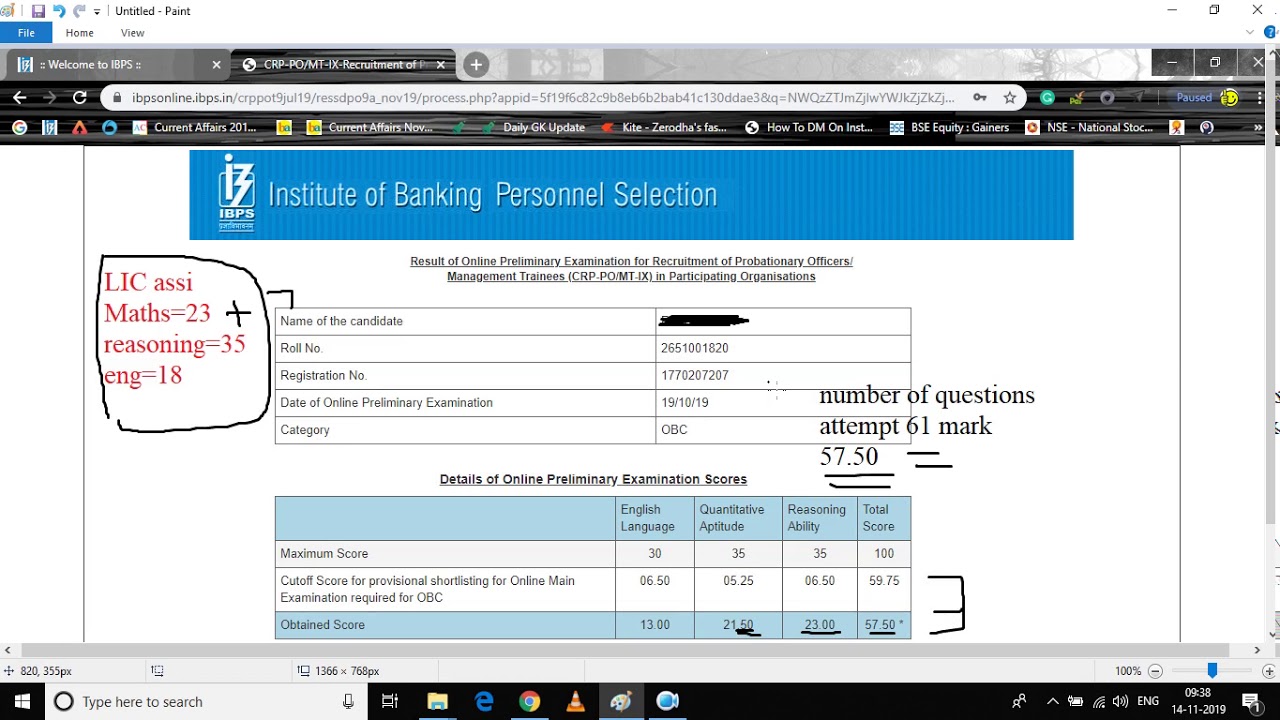Bookmark the page with the star icon
Viewport: 1280px width, 720px height.
(1010, 97)
